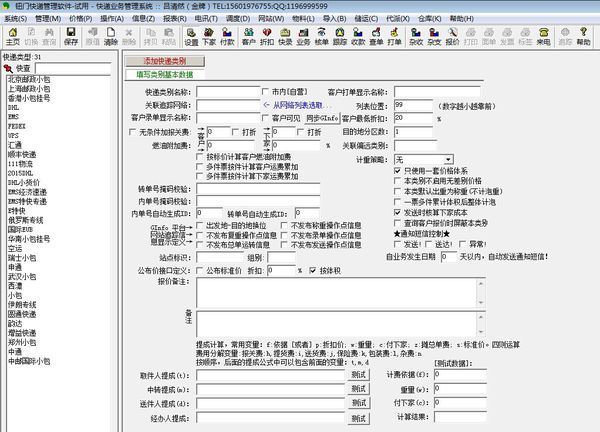Screen dimensions: 600x432
Task: Open the 报价 quotation toolbar icon
Action: point(455,37)
